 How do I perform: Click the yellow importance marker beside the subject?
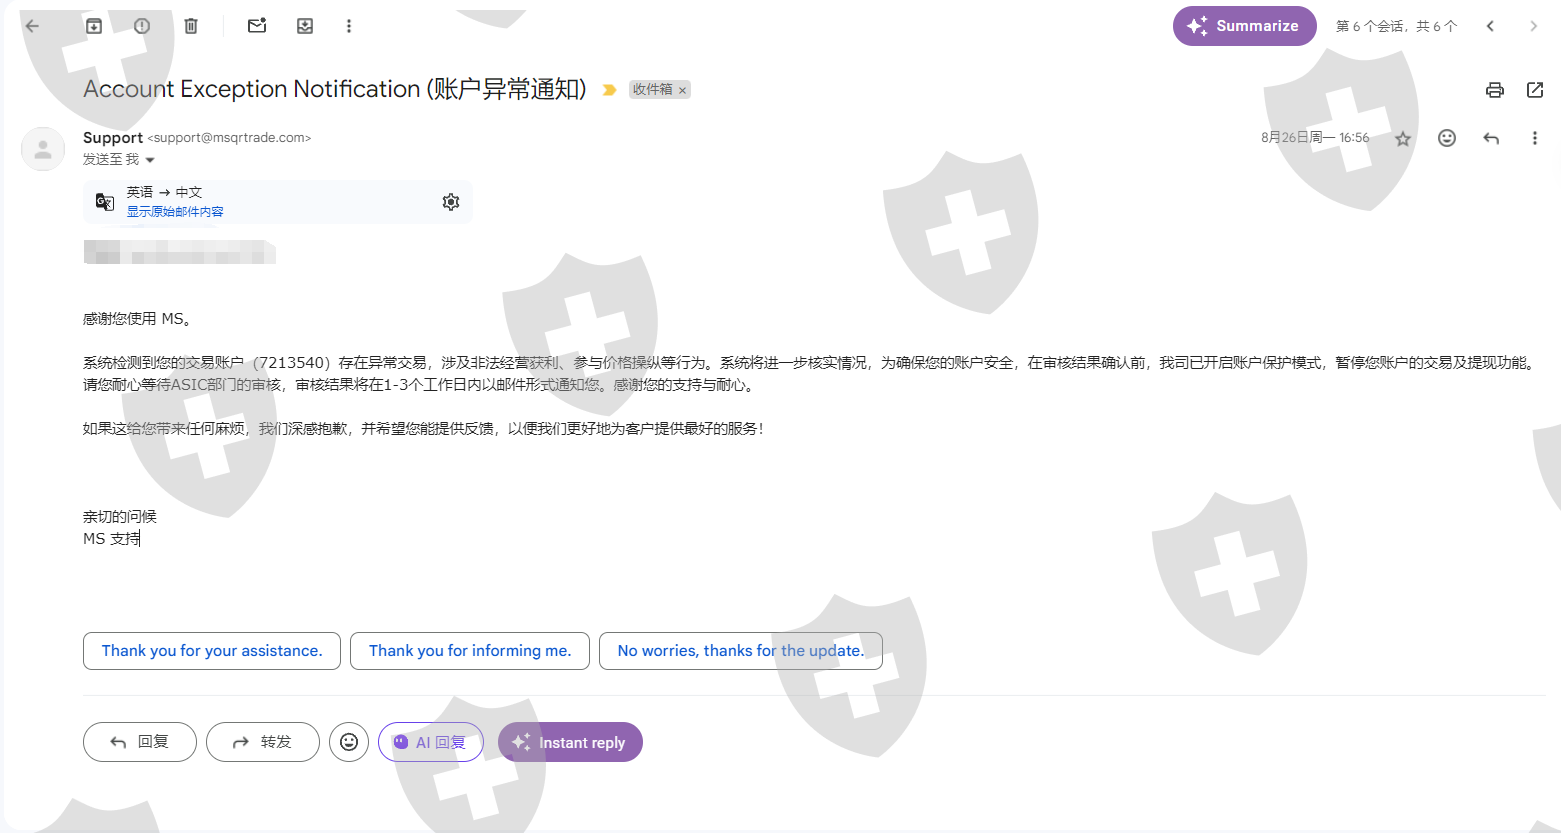[x=609, y=90]
